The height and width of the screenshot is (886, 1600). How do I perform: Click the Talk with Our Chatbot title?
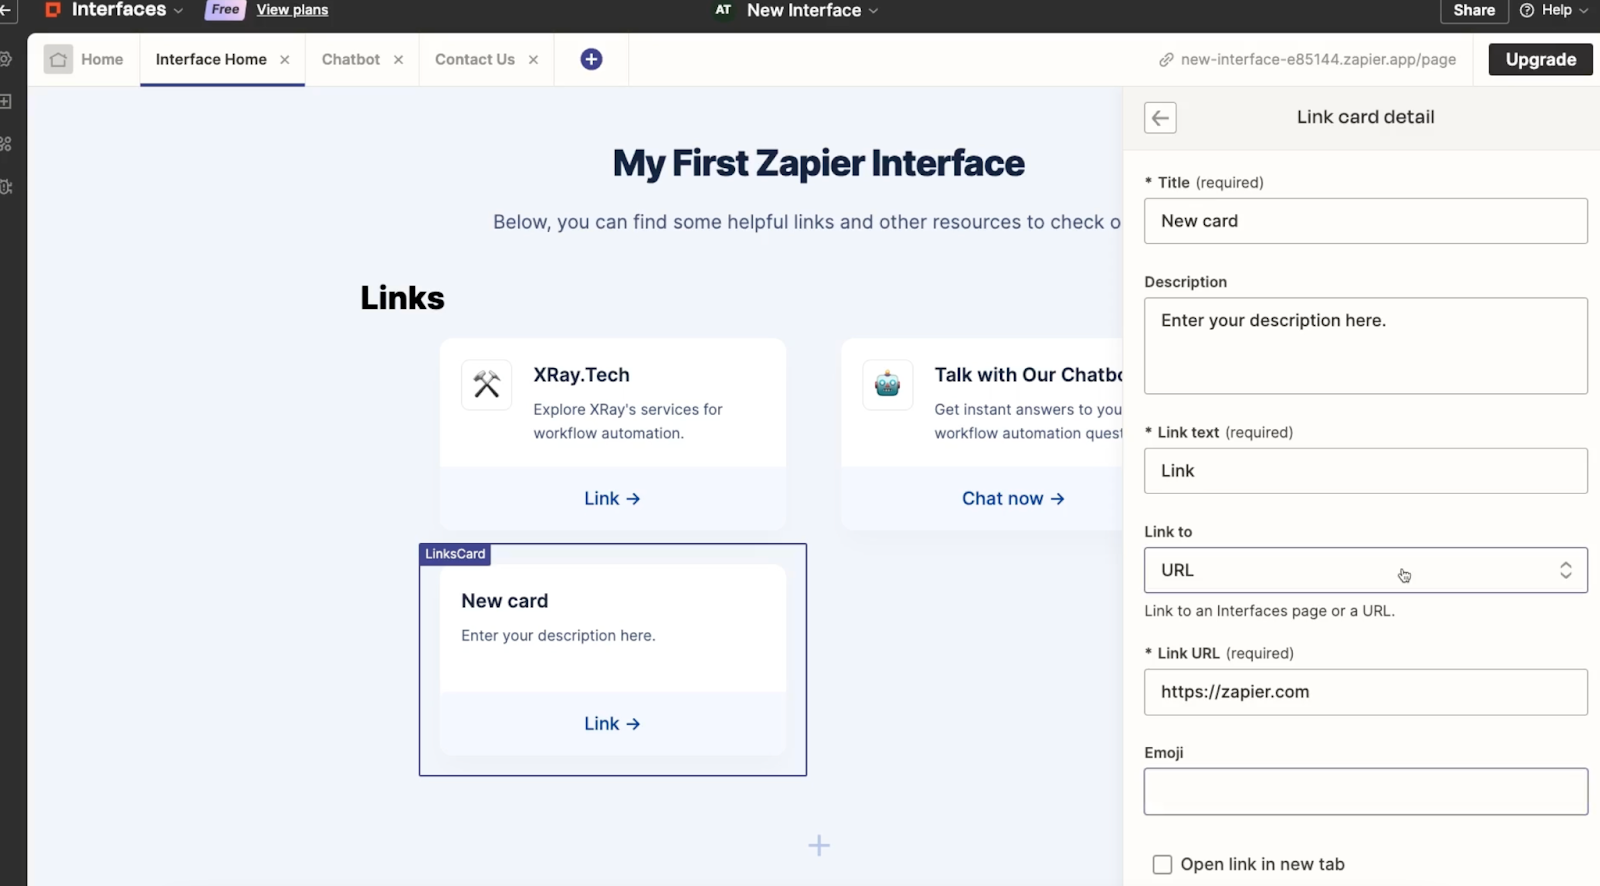tap(1028, 375)
